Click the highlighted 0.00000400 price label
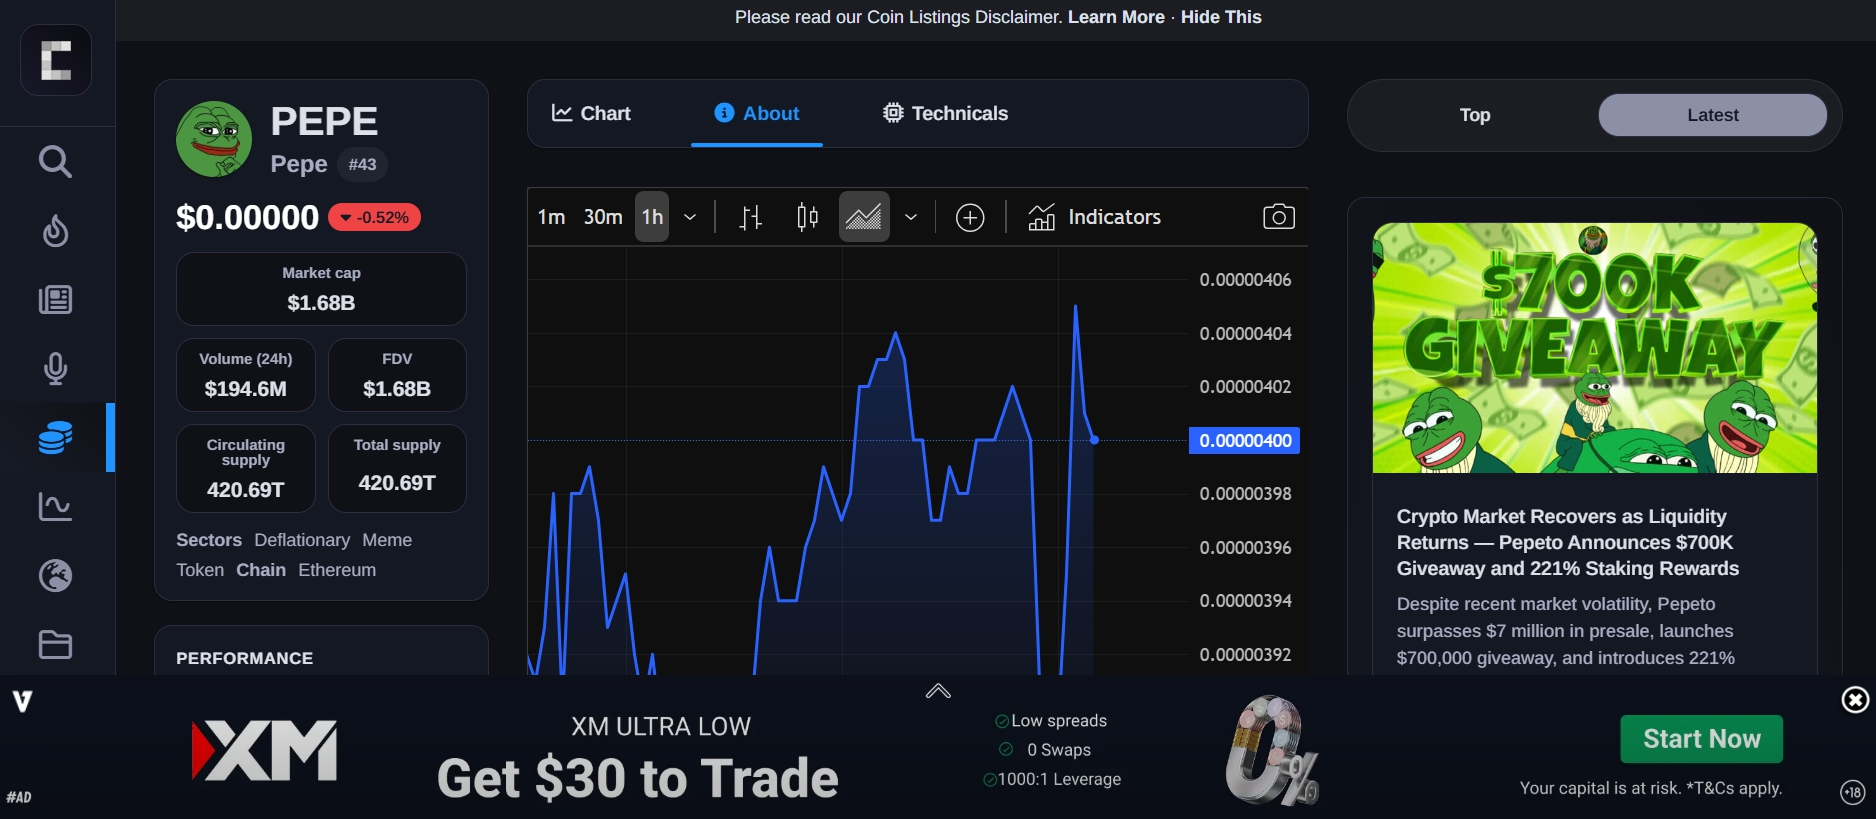 1244,441
